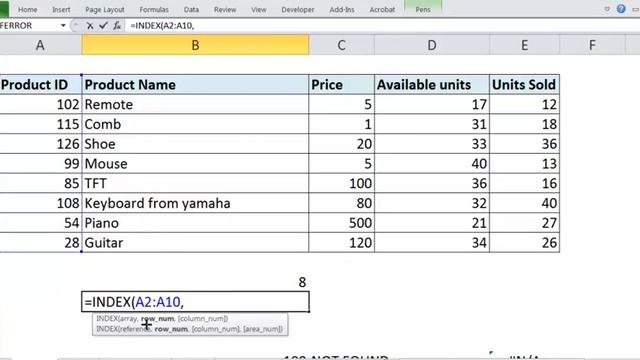
Task: Cancel formula entry with the X icon
Action: (90, 26)
